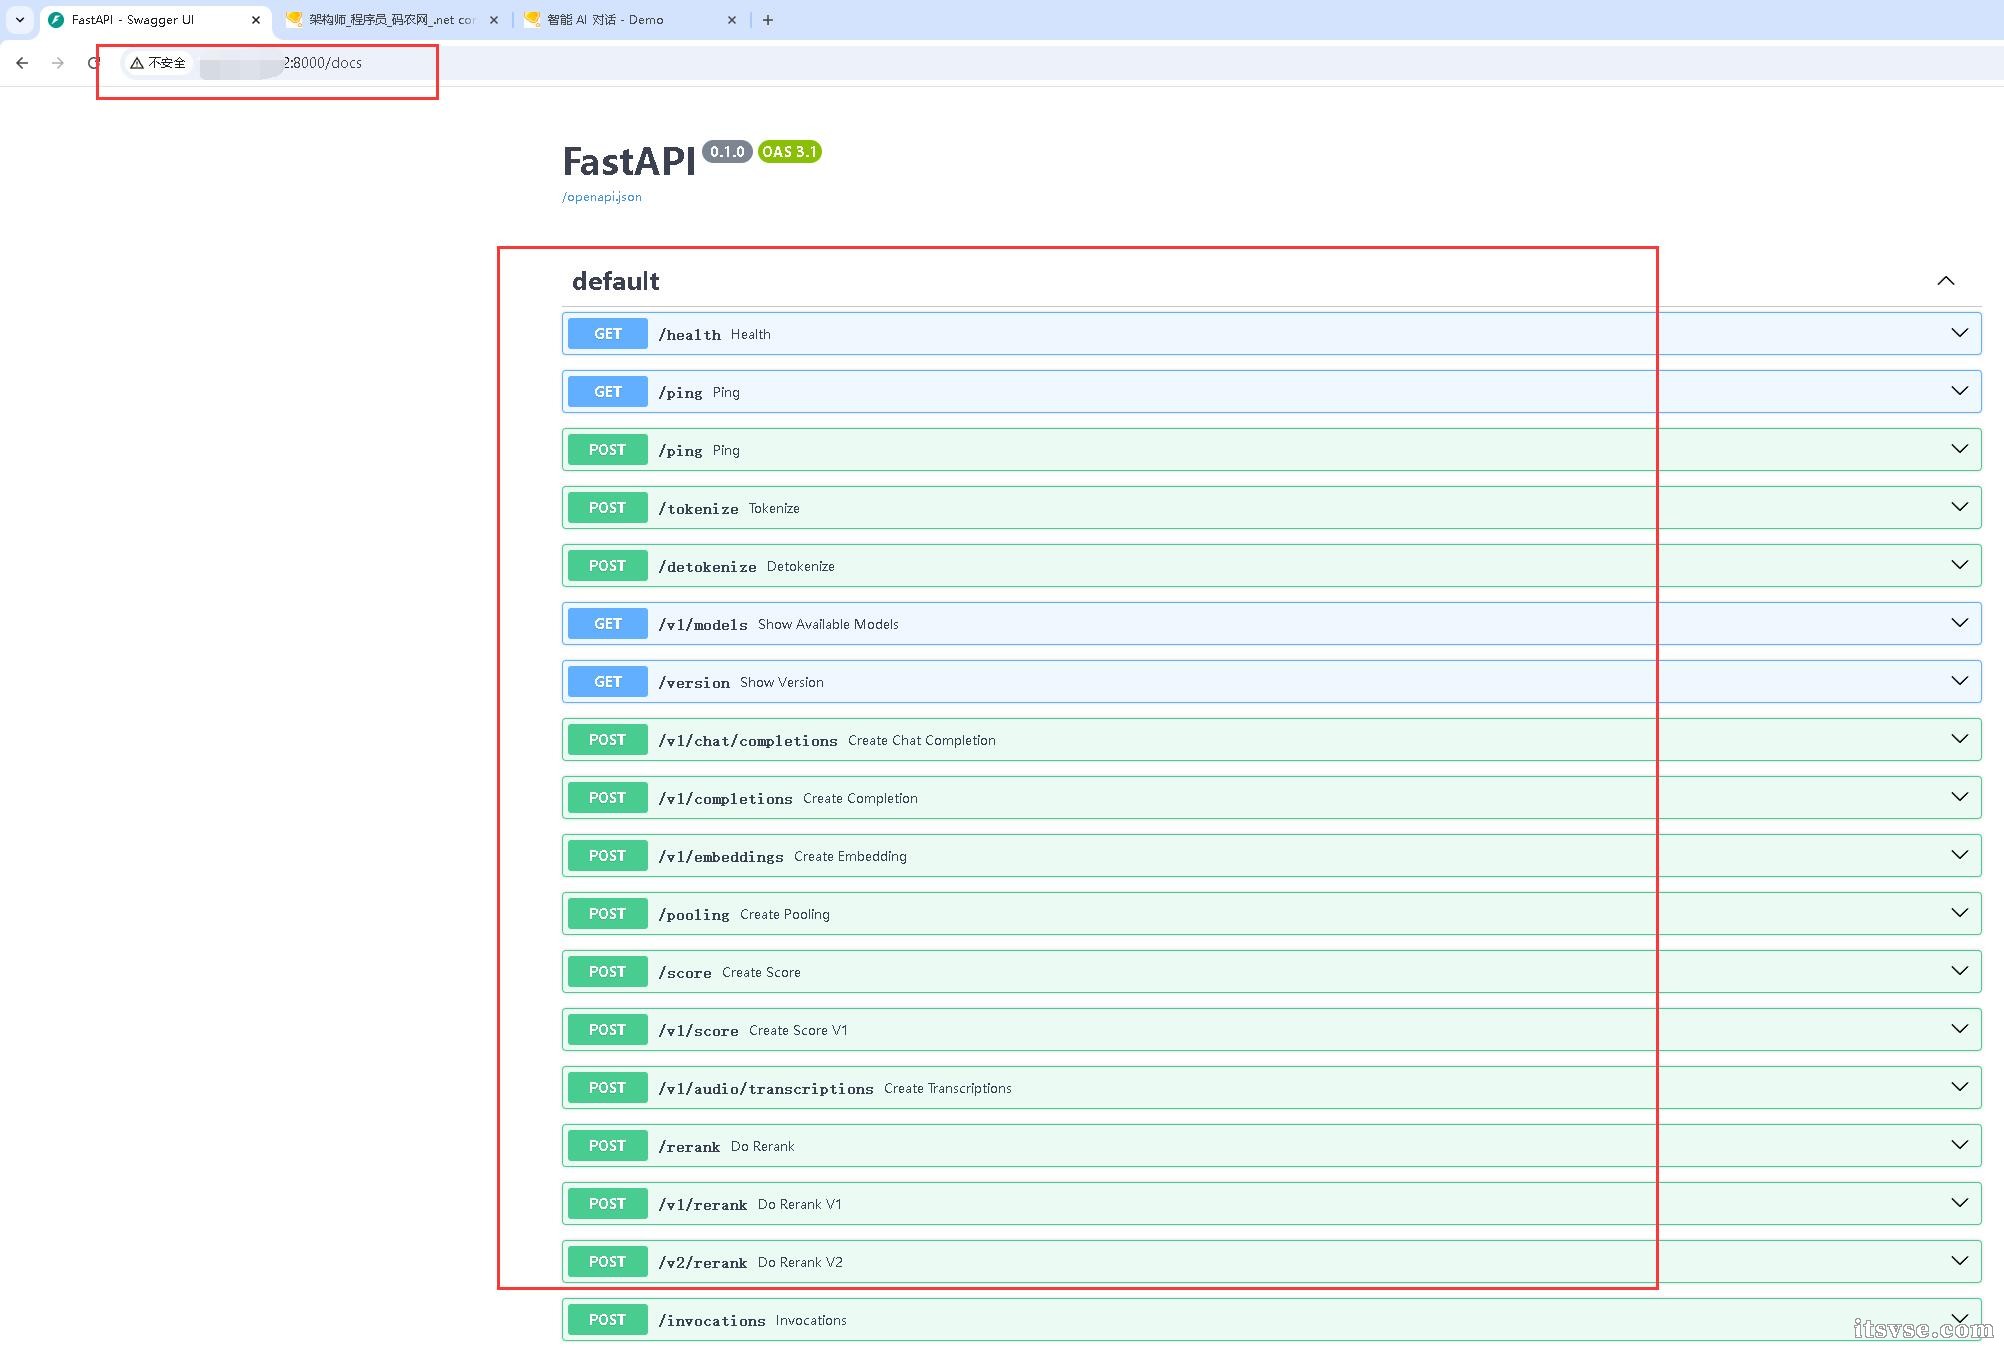This screenshot has width=2004, height=1358.
Task: Expand the /tokenize endpoint chevron
Action: click(1960, 507)
